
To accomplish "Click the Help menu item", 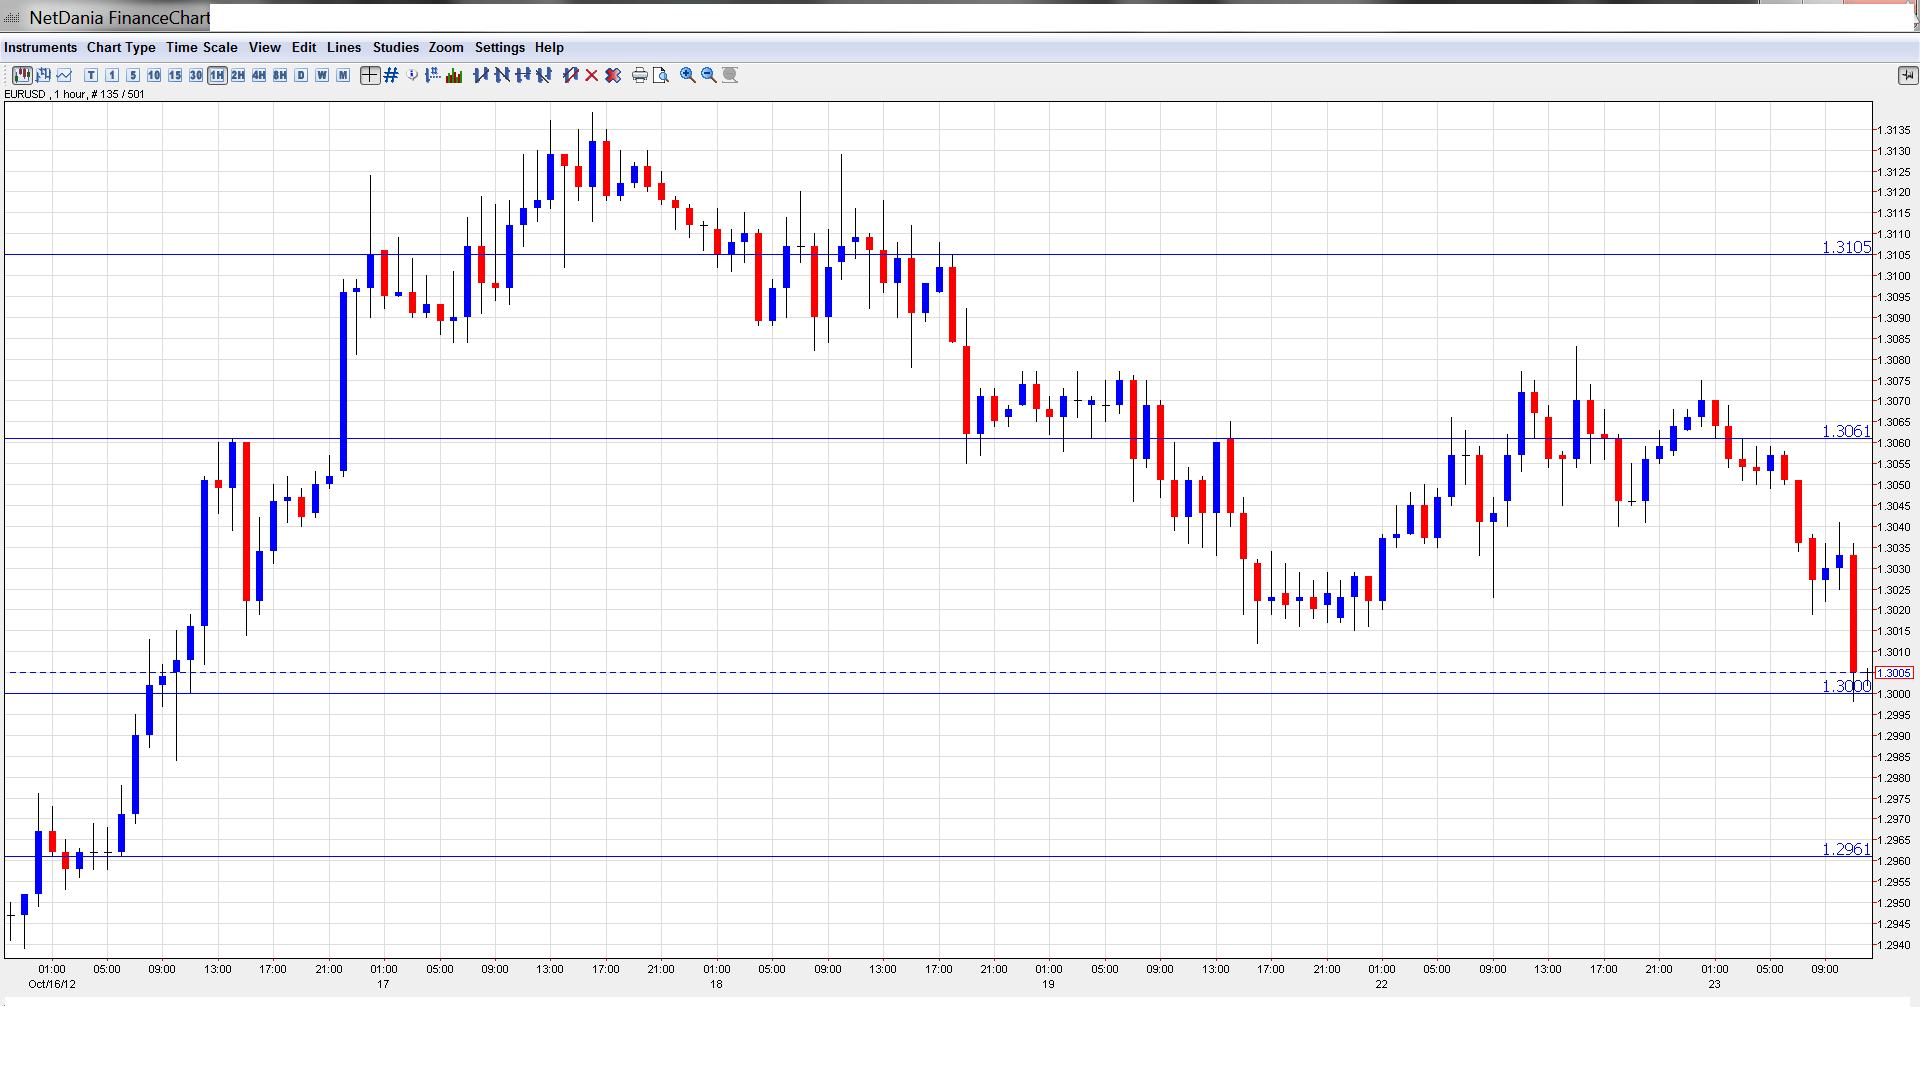I will [x=549, y=47].
